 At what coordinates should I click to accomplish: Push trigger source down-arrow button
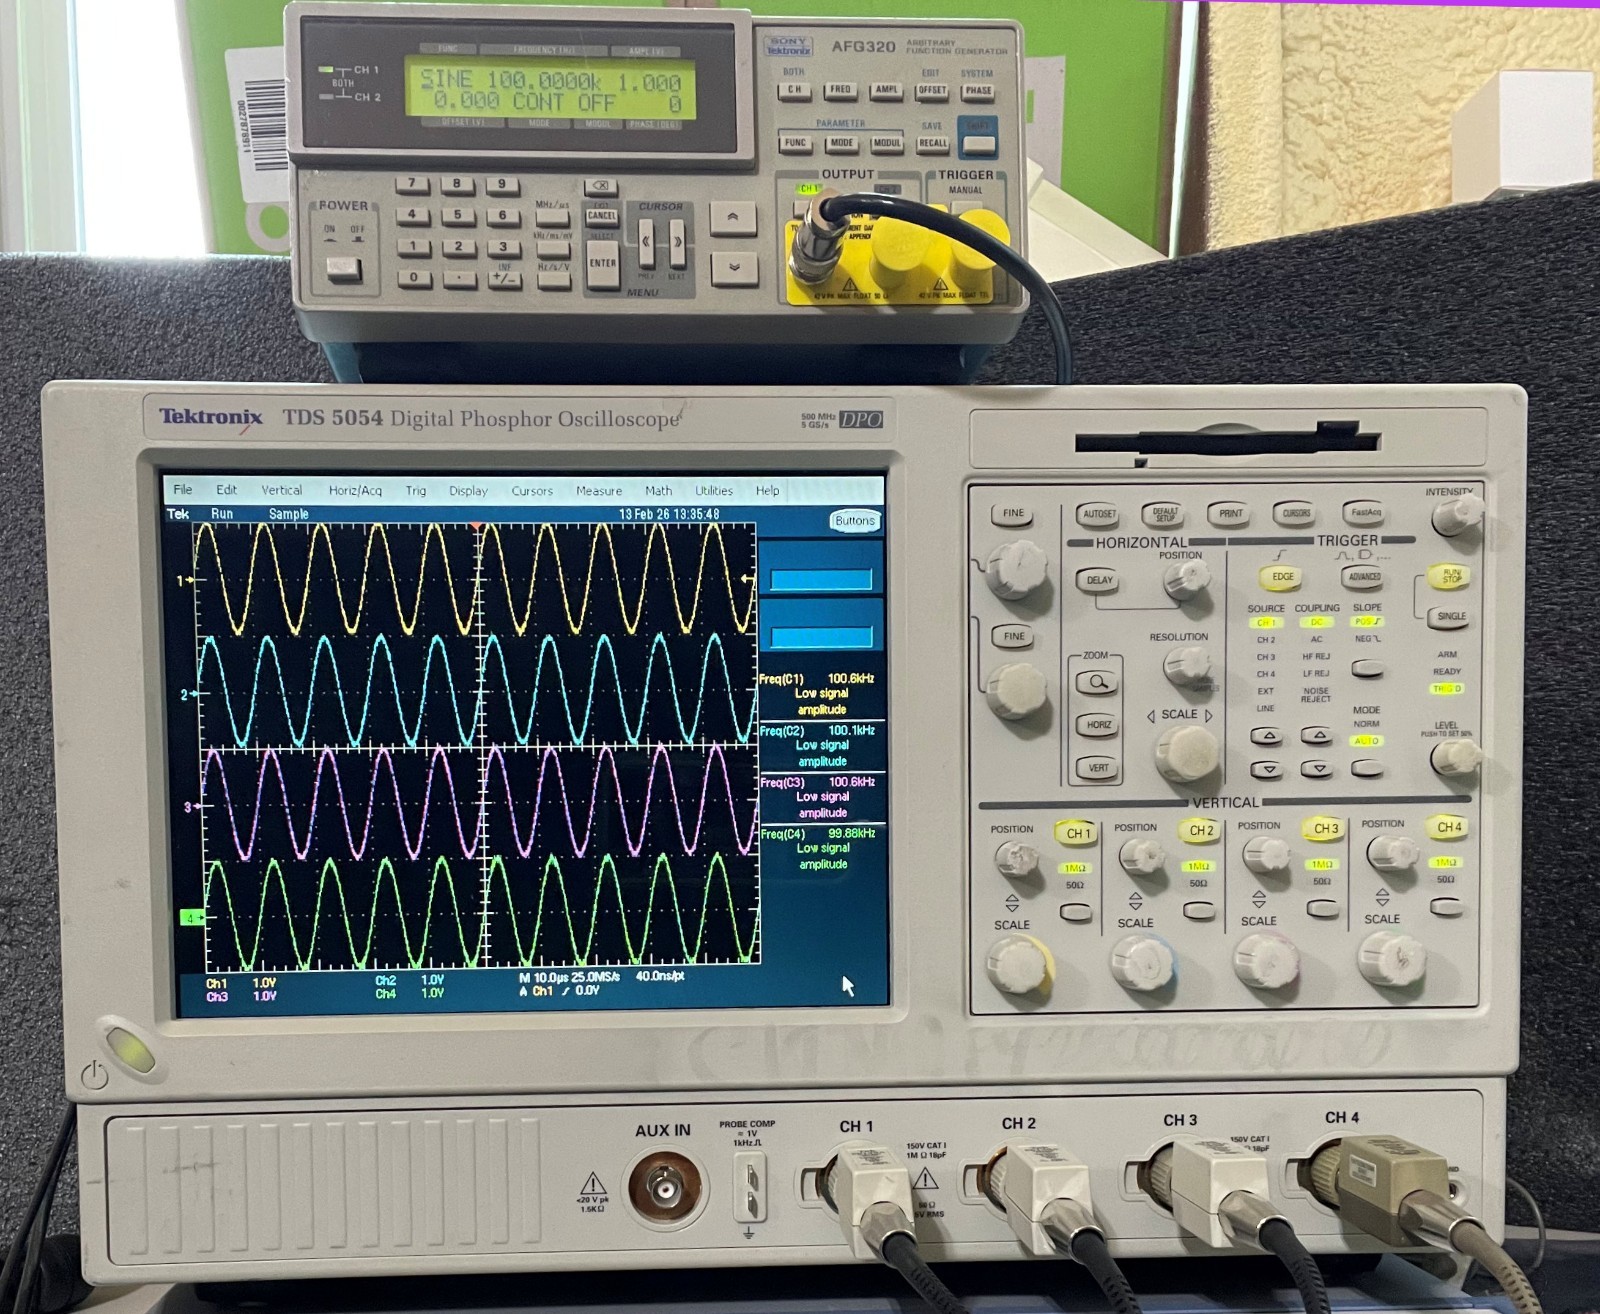pyautogui.click(x=1268, y=770)
